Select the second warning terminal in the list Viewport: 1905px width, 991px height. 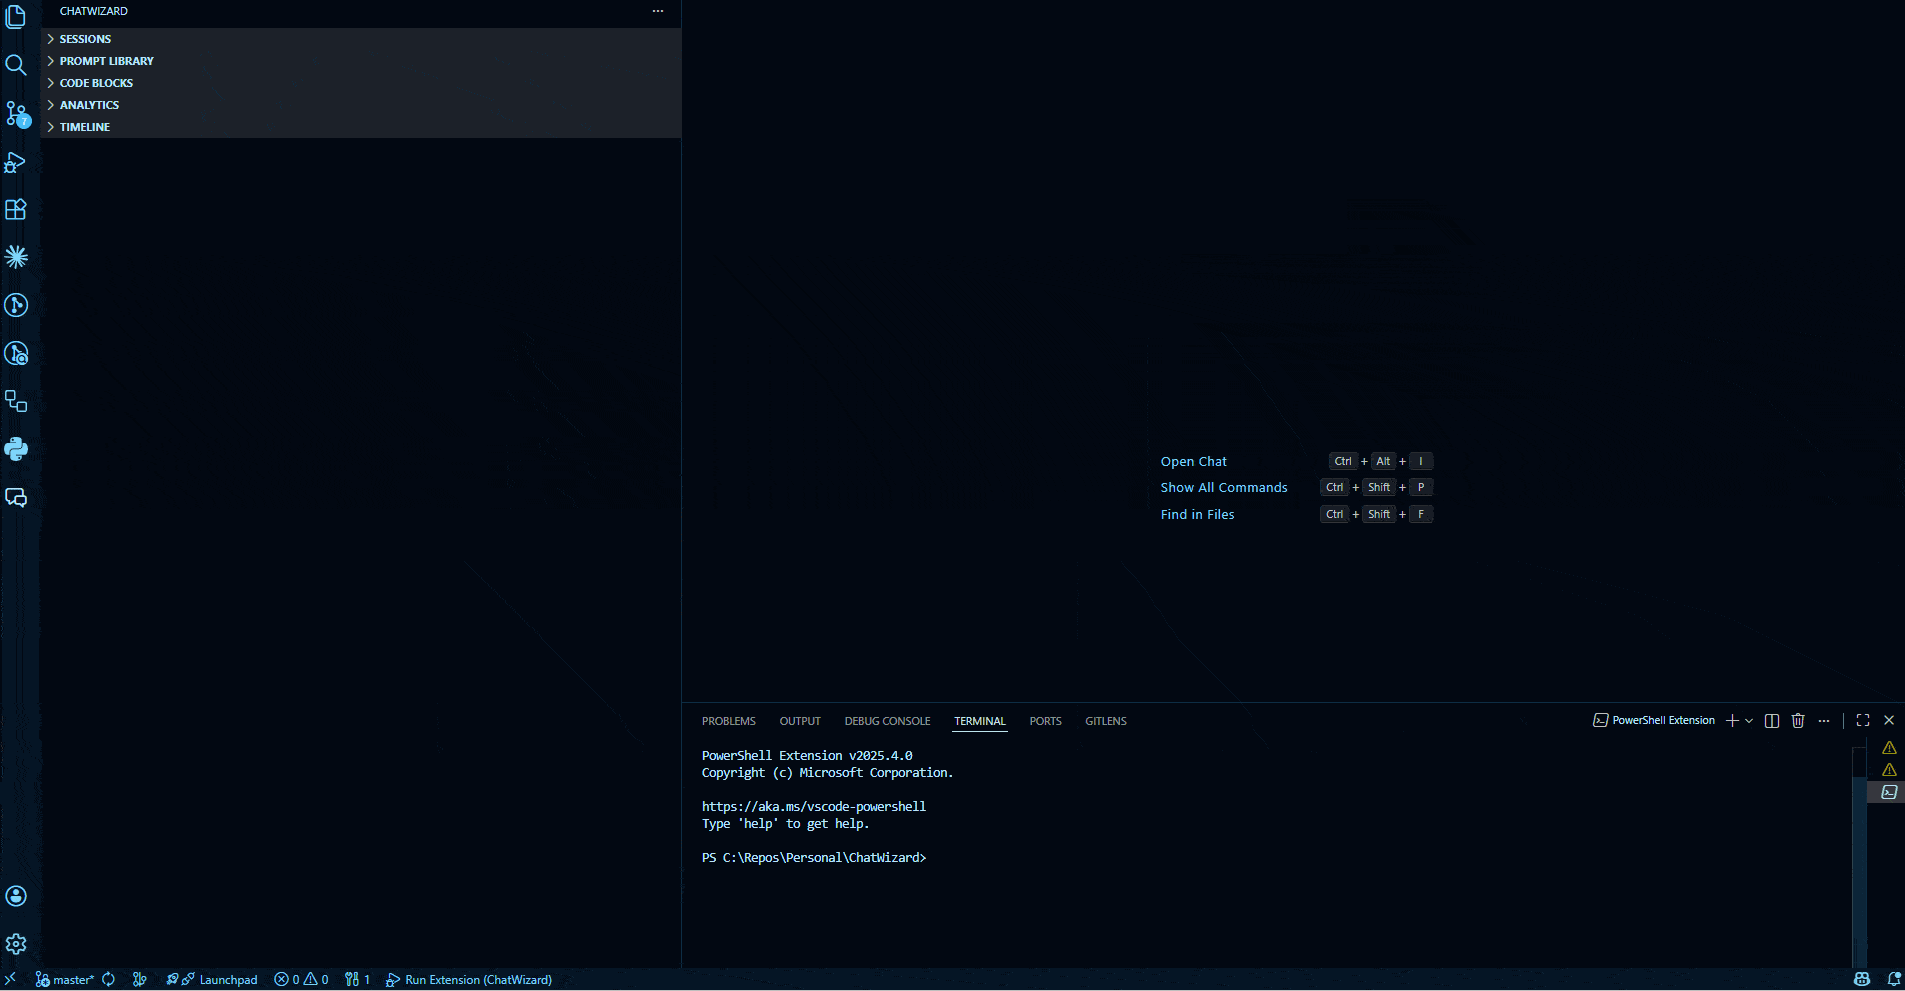point(1888,770)
